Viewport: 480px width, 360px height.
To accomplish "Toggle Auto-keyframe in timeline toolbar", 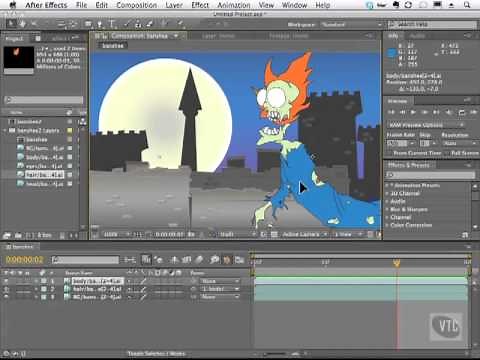I will click(227, 260).
